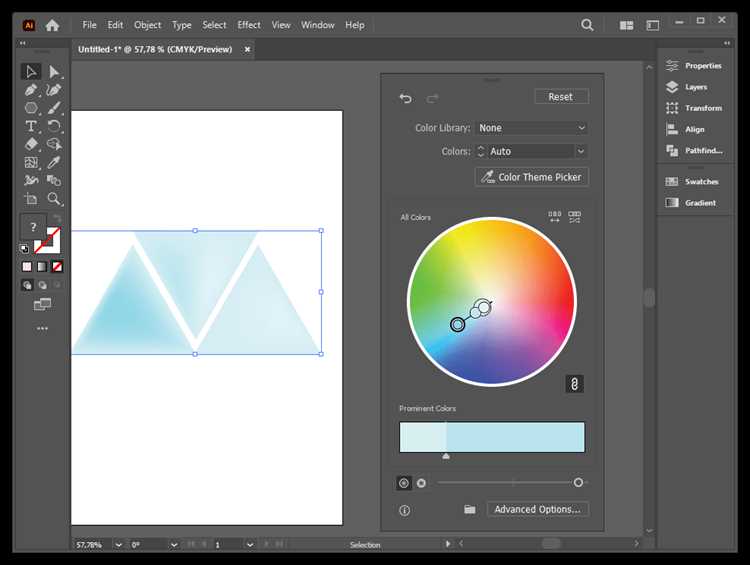Click the bold-ringed color handle on wheel
The height and width of the screenshot is (565, 750).
click(x=458, y=324)
